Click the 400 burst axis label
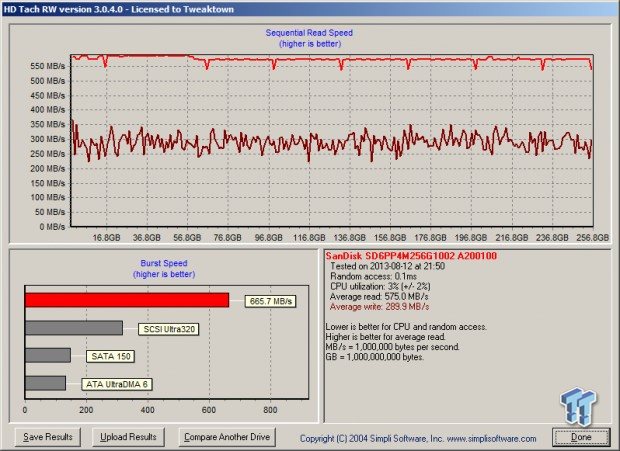The height and width of the screenshot is (451, 620). [147, 410]
